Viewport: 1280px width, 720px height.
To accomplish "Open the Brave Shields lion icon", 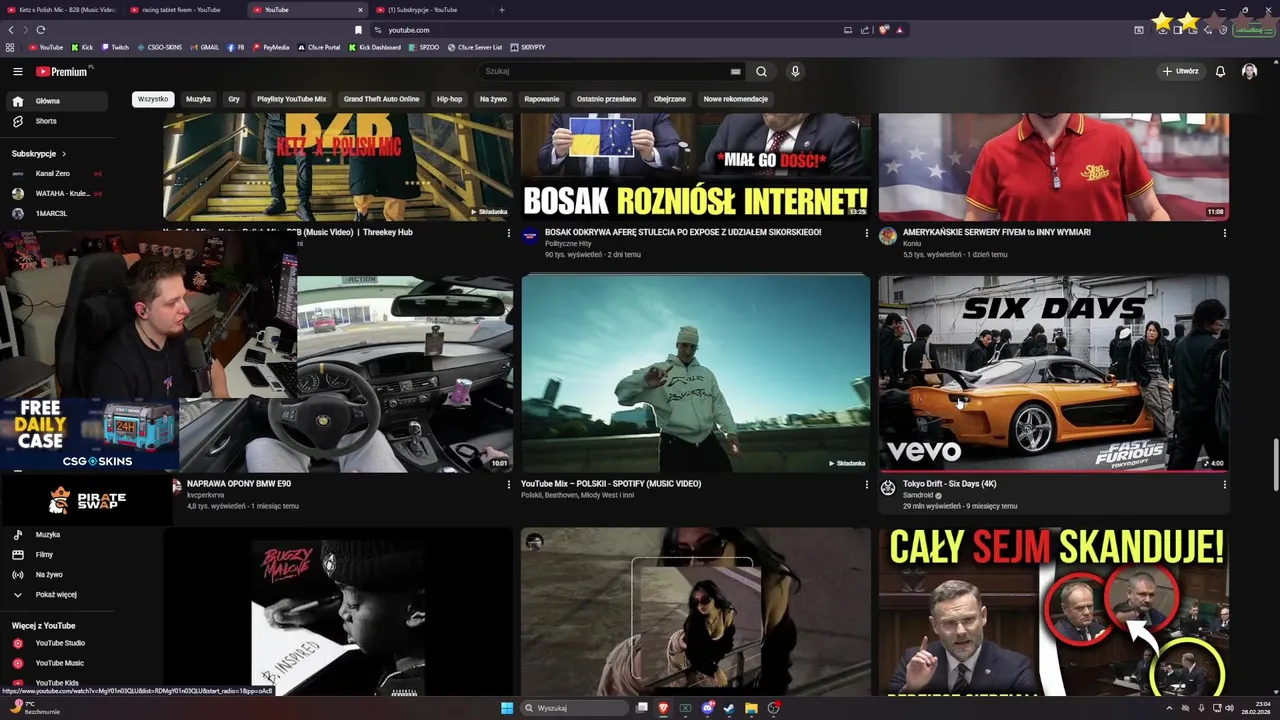I will pos(884,30).
